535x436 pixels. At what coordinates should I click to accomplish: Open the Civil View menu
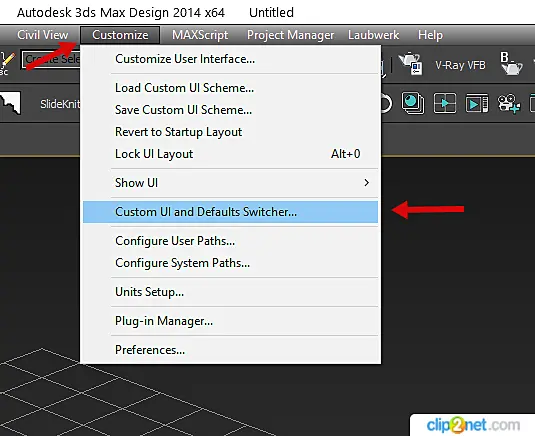[43, 35]
